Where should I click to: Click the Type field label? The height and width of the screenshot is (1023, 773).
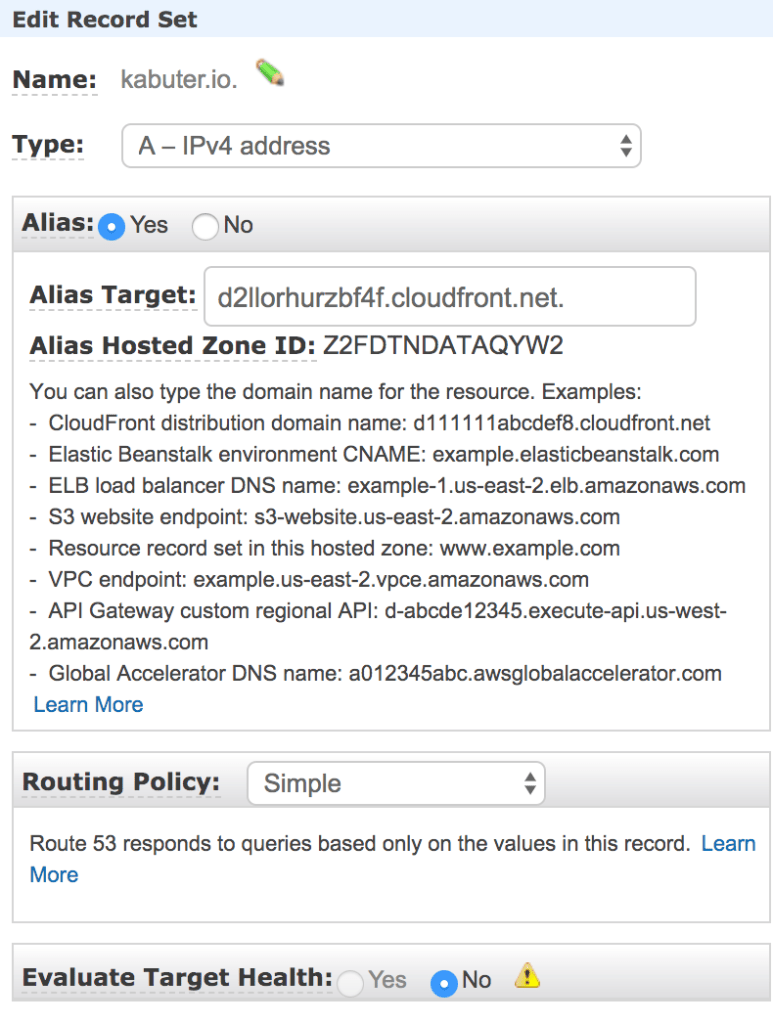47,145
